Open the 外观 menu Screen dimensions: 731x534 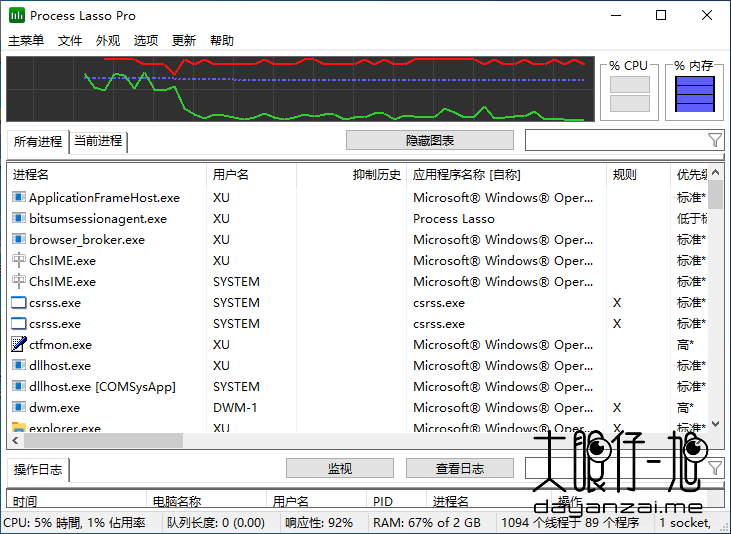[108, 41]
